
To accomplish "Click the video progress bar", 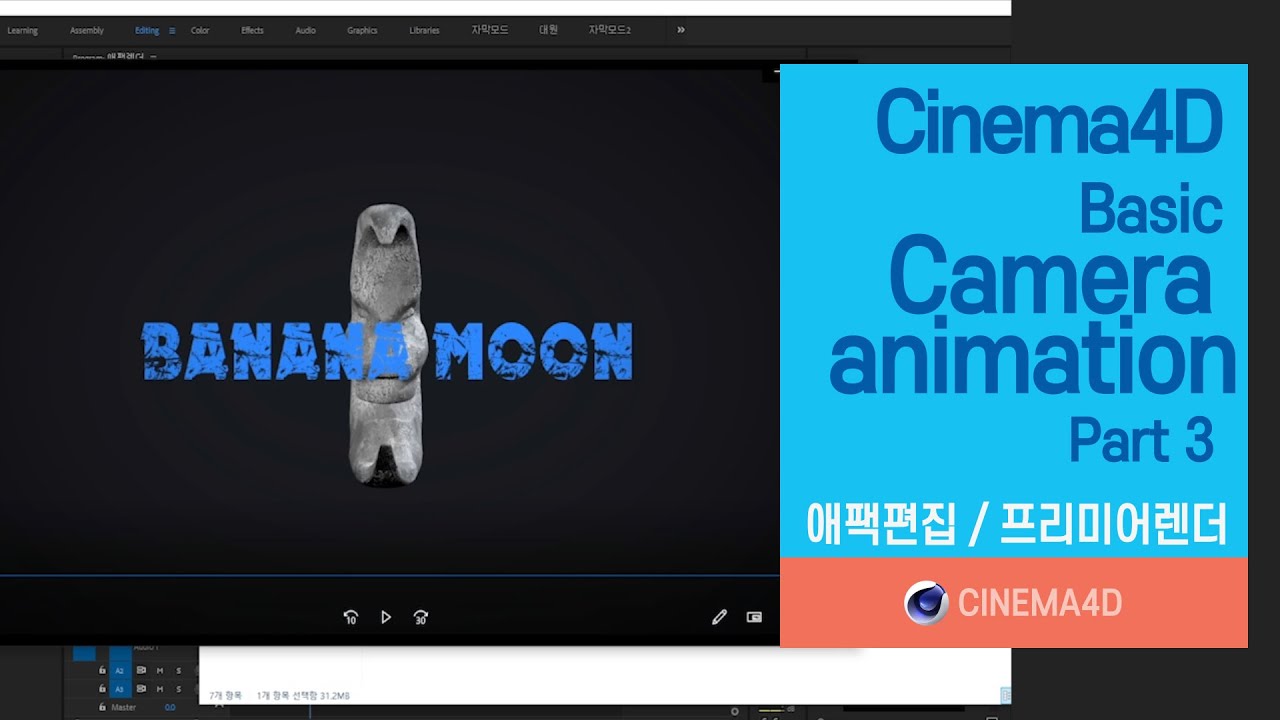I will click(x=389, y=575).
